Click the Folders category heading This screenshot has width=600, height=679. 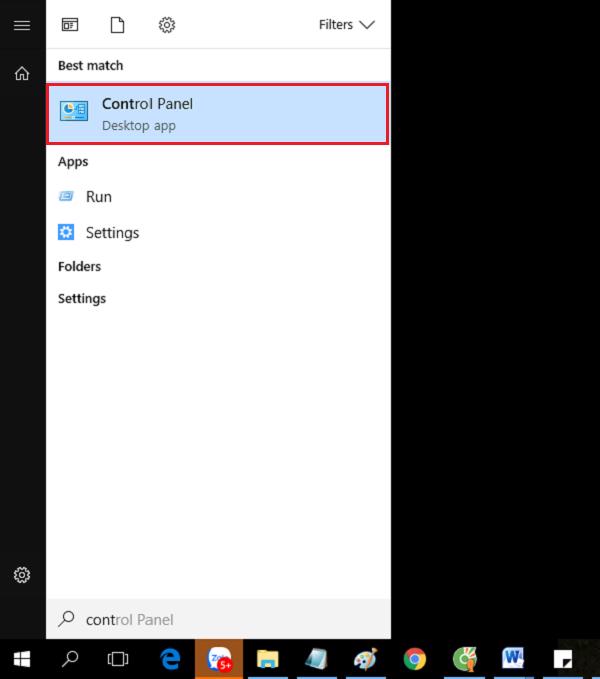click(79, 267)
